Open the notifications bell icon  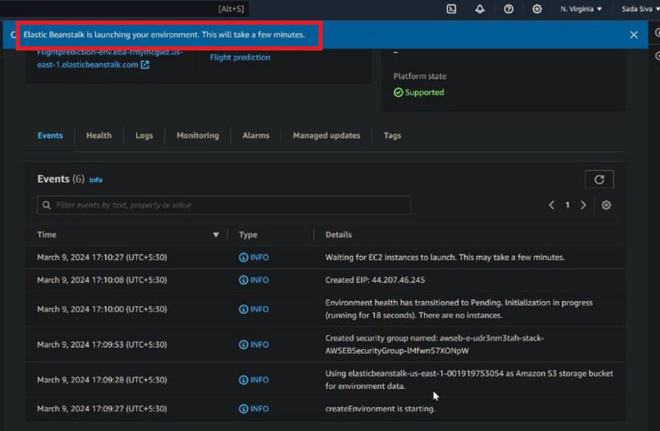click(479, 9)
